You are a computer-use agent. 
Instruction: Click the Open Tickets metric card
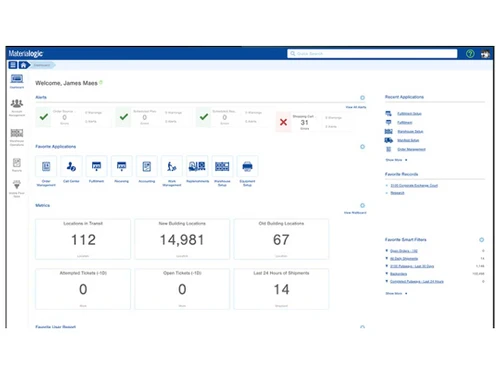182,289
